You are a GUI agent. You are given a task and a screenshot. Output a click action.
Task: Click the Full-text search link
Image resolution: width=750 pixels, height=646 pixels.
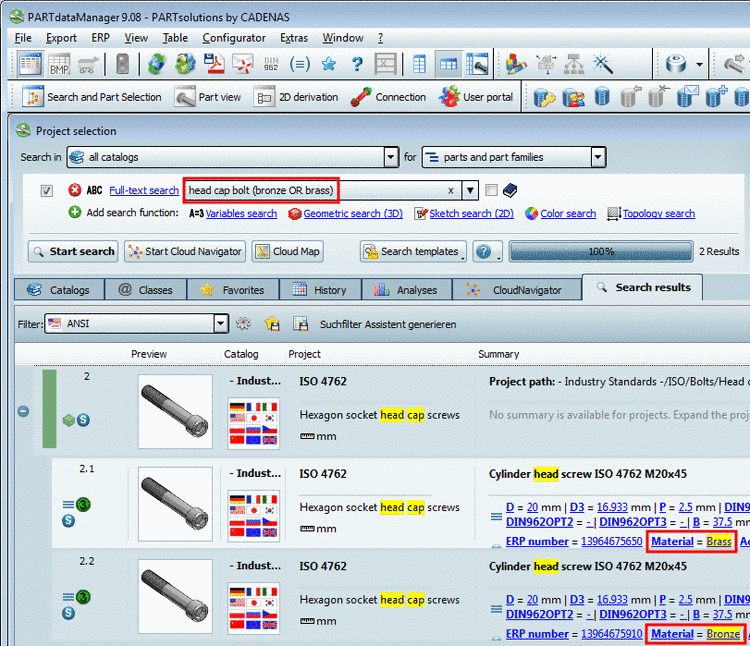[144, 190]
